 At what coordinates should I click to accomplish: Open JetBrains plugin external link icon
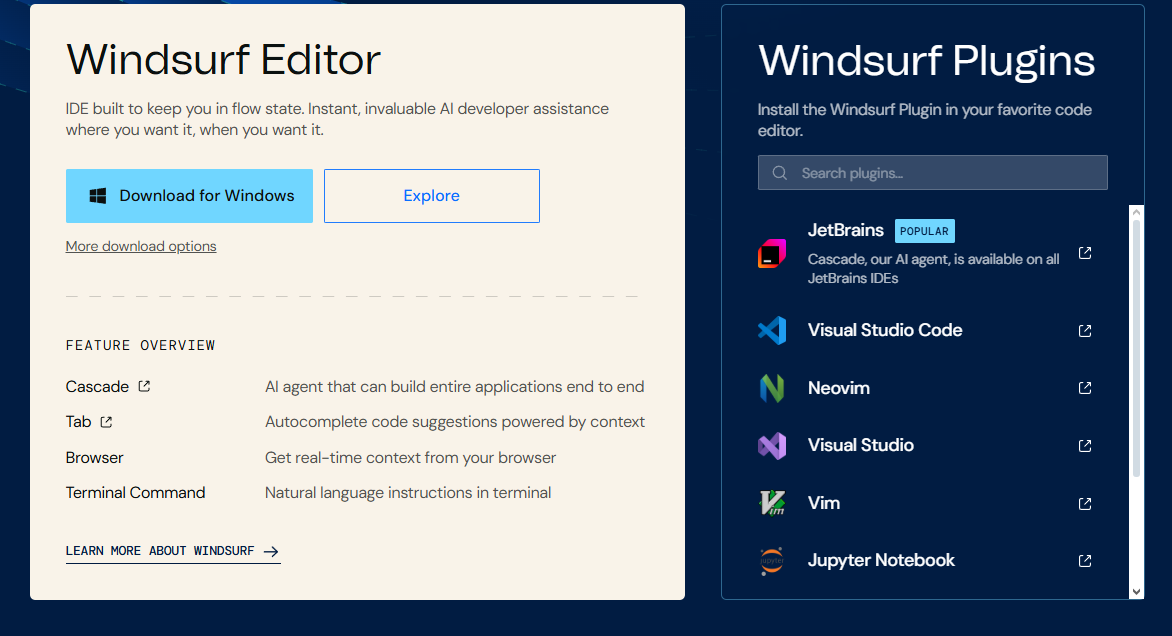click(x=1085, y=254)
